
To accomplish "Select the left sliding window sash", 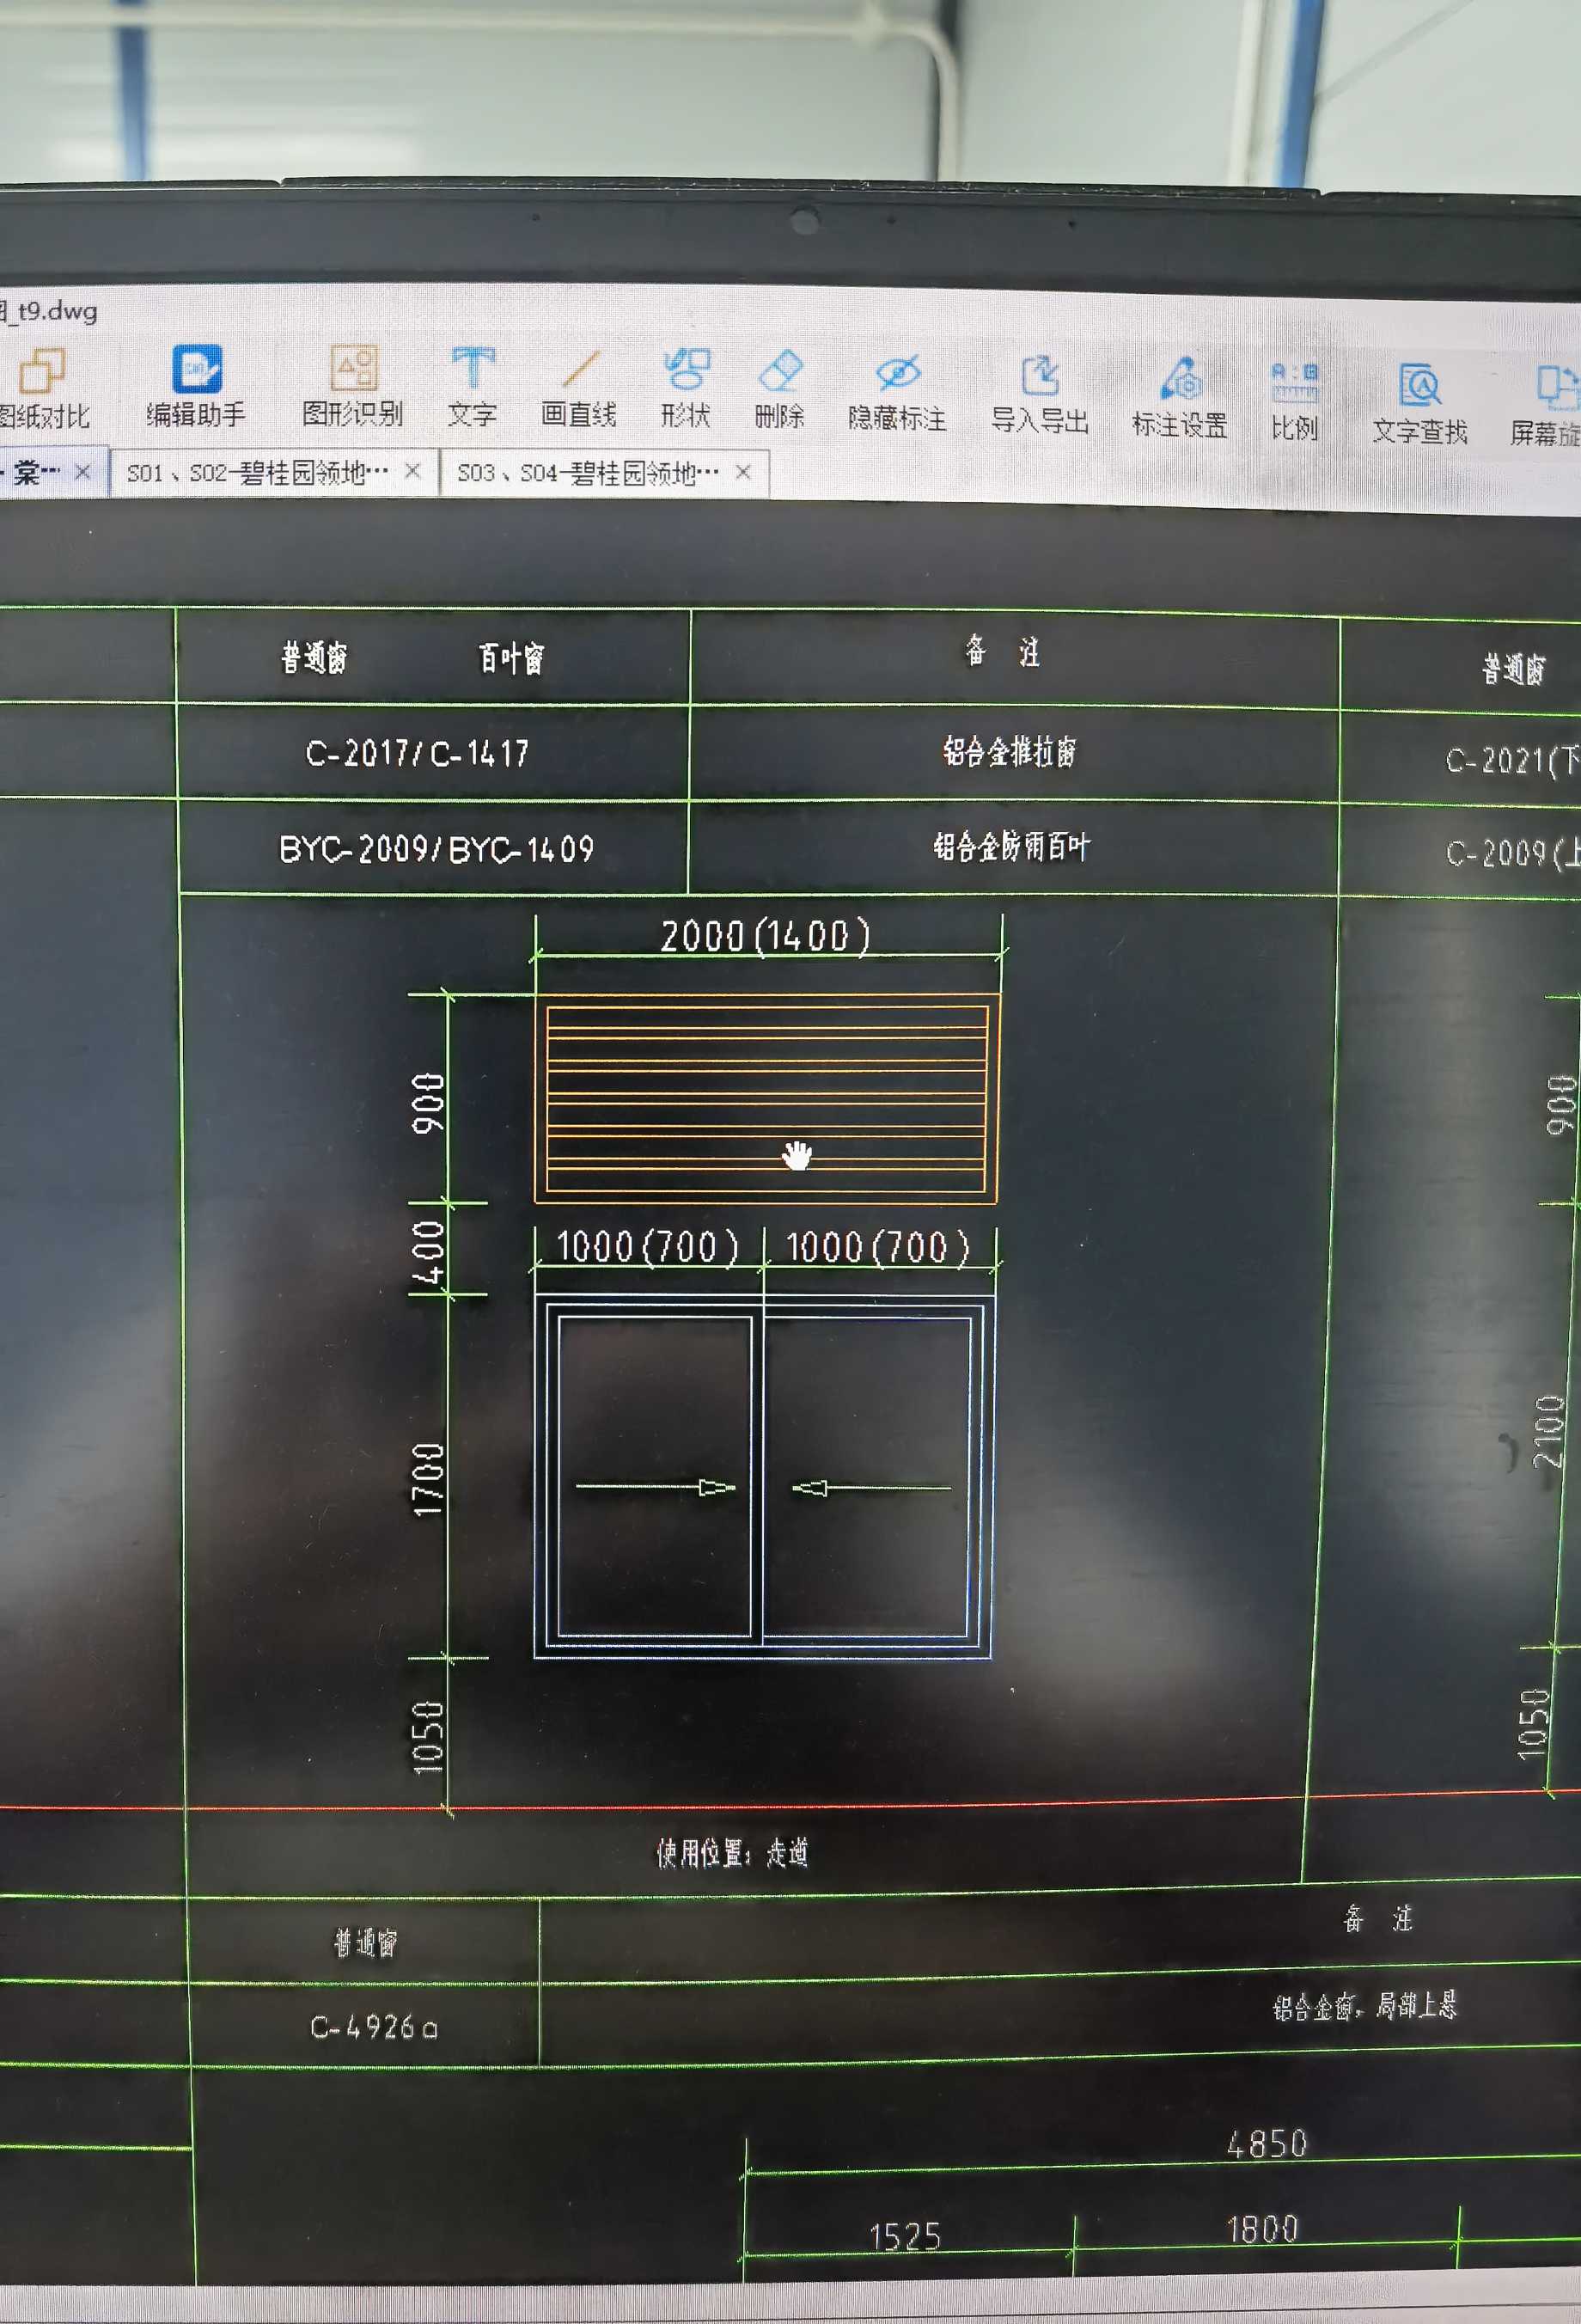I will [x=654, y=1477].
